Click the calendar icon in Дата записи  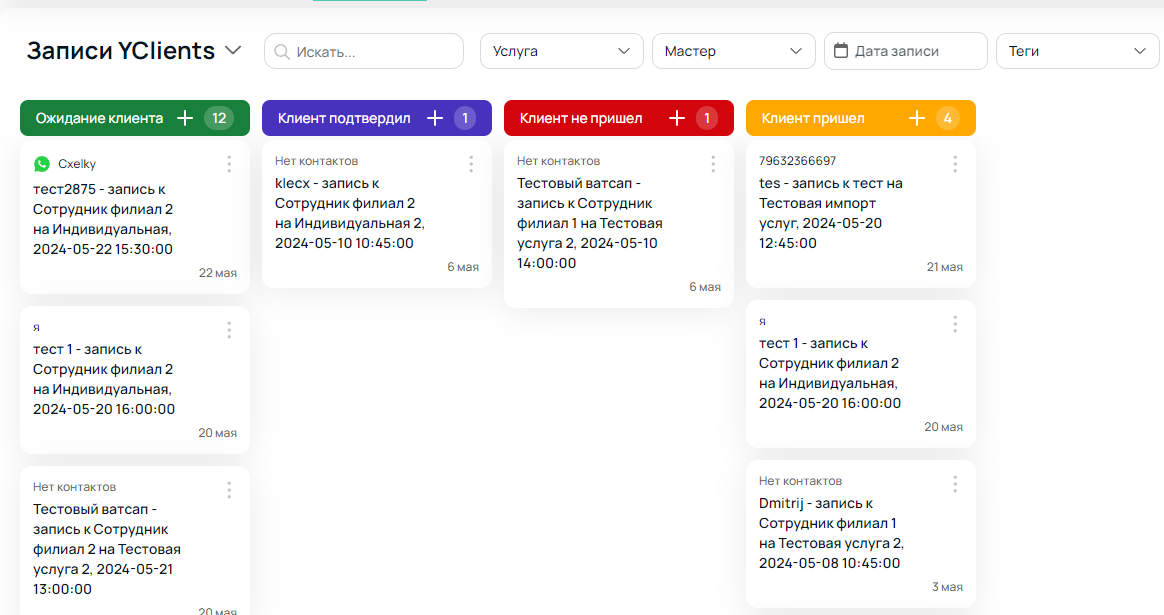click(841, 51)
